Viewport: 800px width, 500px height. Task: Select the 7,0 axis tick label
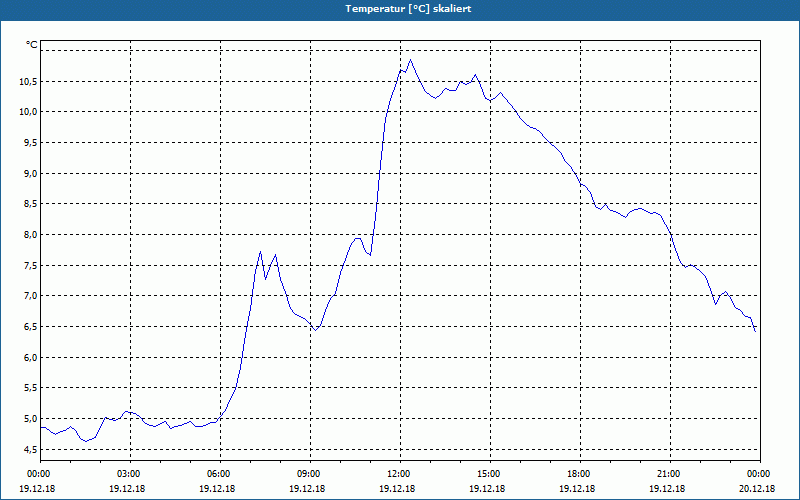pyautogui.click(x=31, y=296)
